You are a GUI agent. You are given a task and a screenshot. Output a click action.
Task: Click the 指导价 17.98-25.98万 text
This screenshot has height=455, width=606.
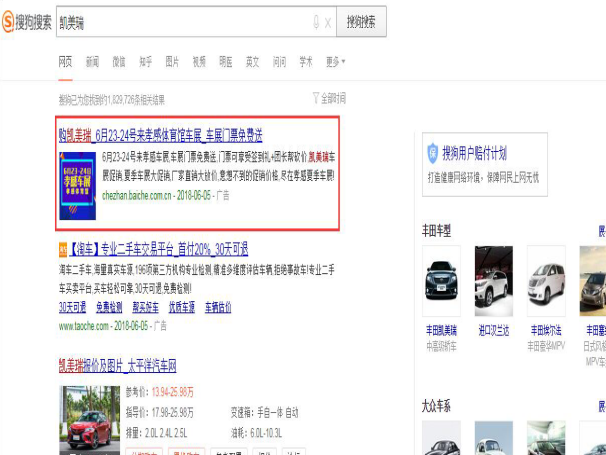coord(160,412)
